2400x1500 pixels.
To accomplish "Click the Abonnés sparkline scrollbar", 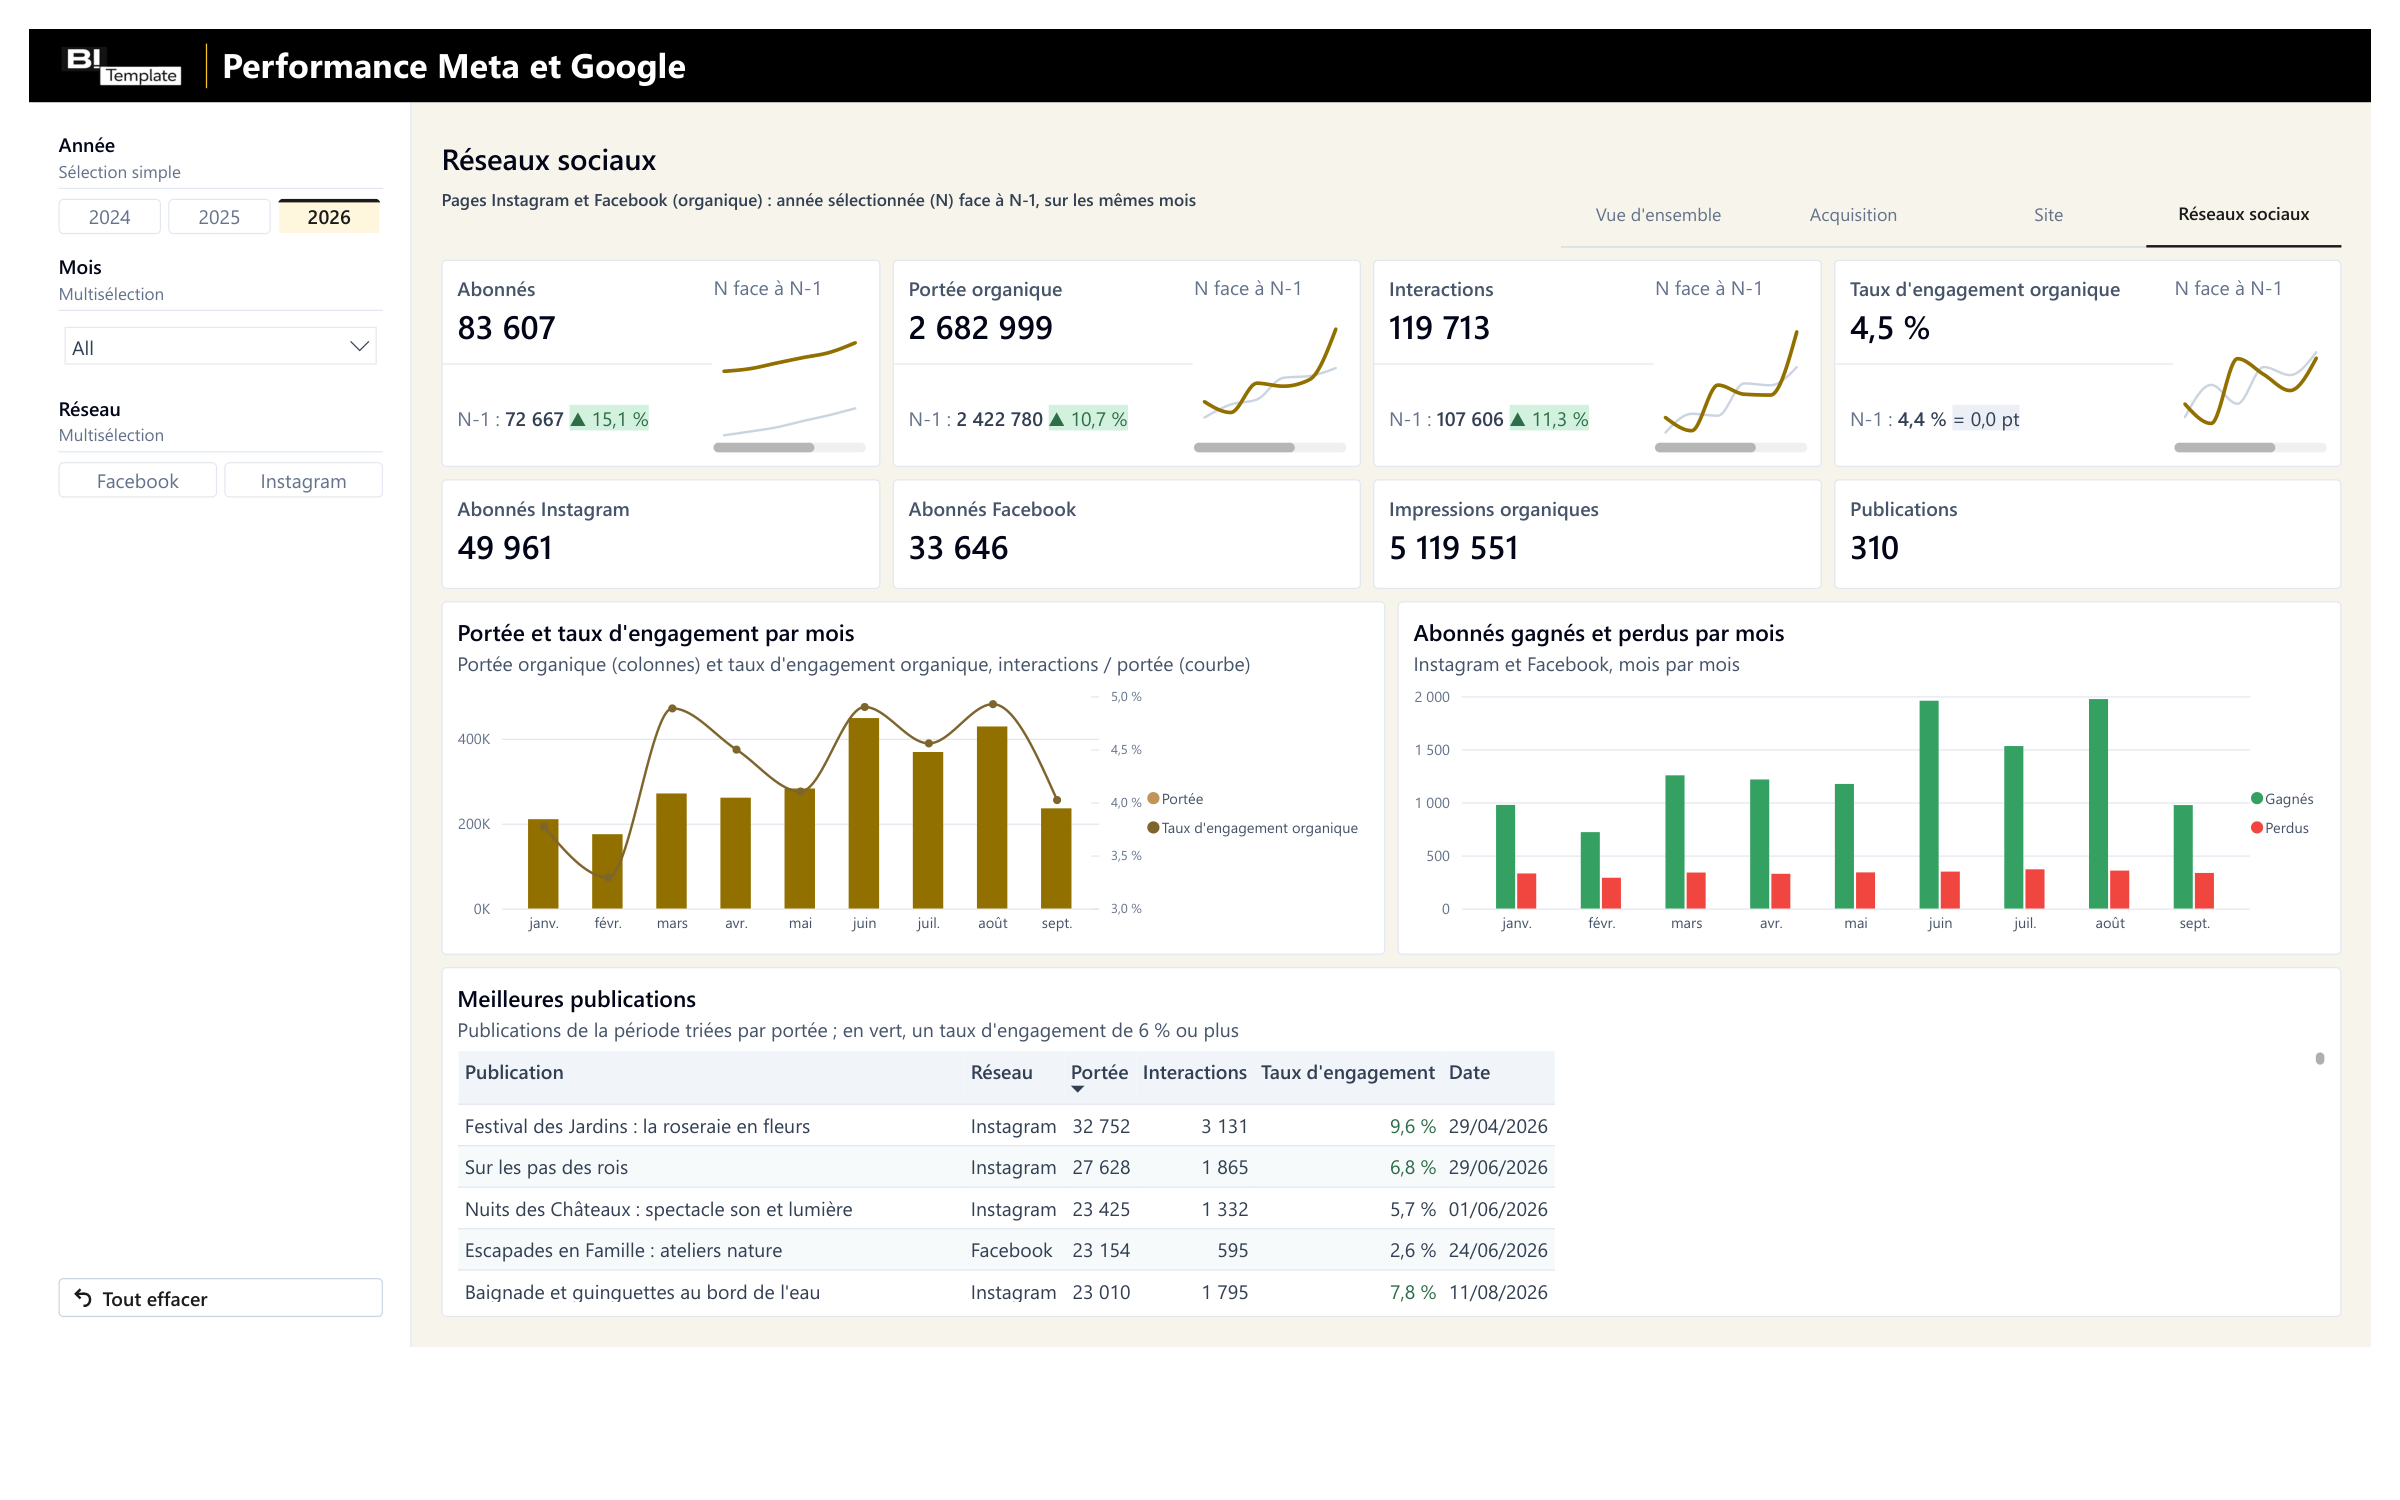I will (764, 447).
